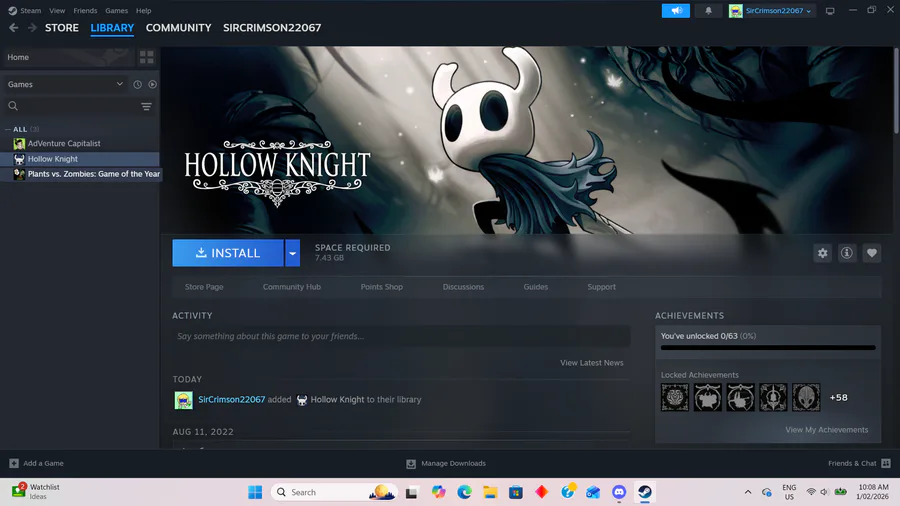Image resolution: width=900 pixels, height=506 pixels.
Task: Click the page vertical scrollbar
Action: pyautogui.click(x=896, y=92)
